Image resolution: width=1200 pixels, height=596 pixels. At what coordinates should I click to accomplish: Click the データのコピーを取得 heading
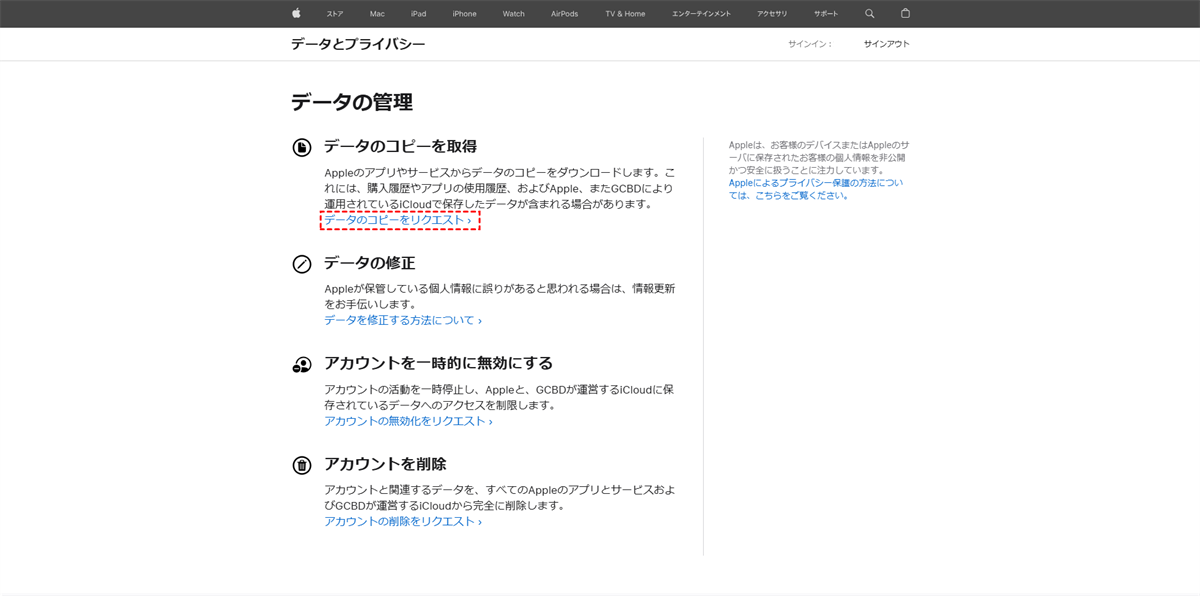[x=400, y=147]
